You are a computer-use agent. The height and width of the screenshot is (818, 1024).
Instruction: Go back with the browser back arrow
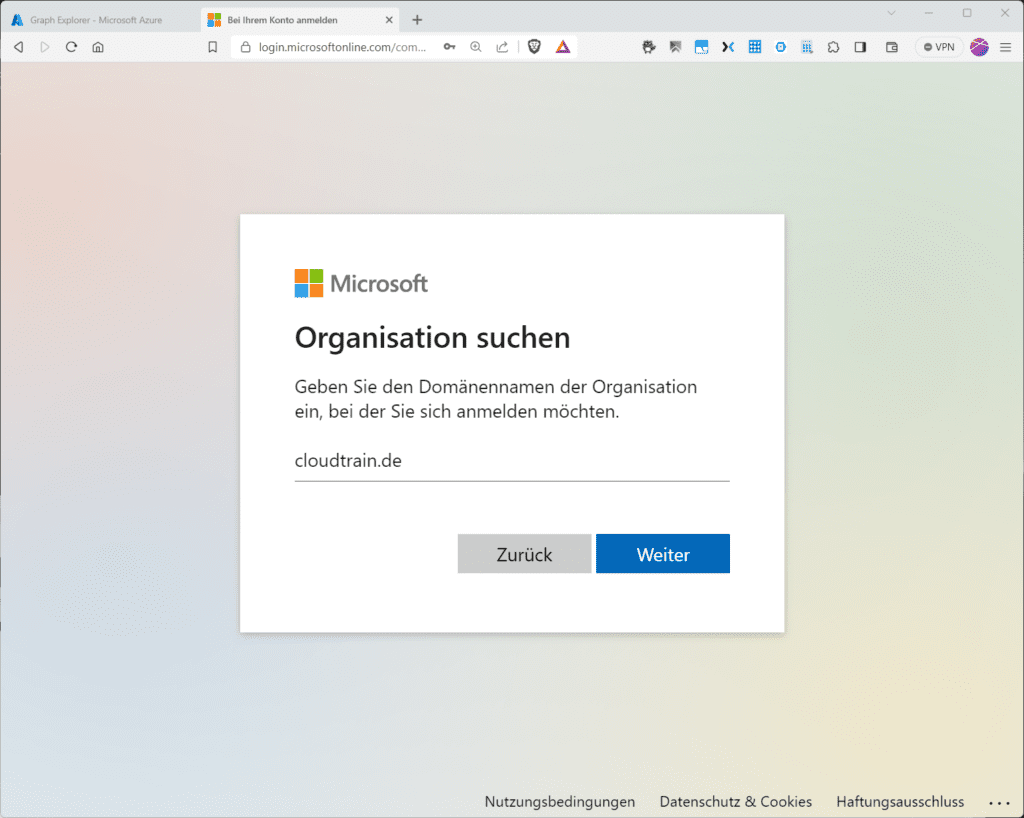(19, 47)
